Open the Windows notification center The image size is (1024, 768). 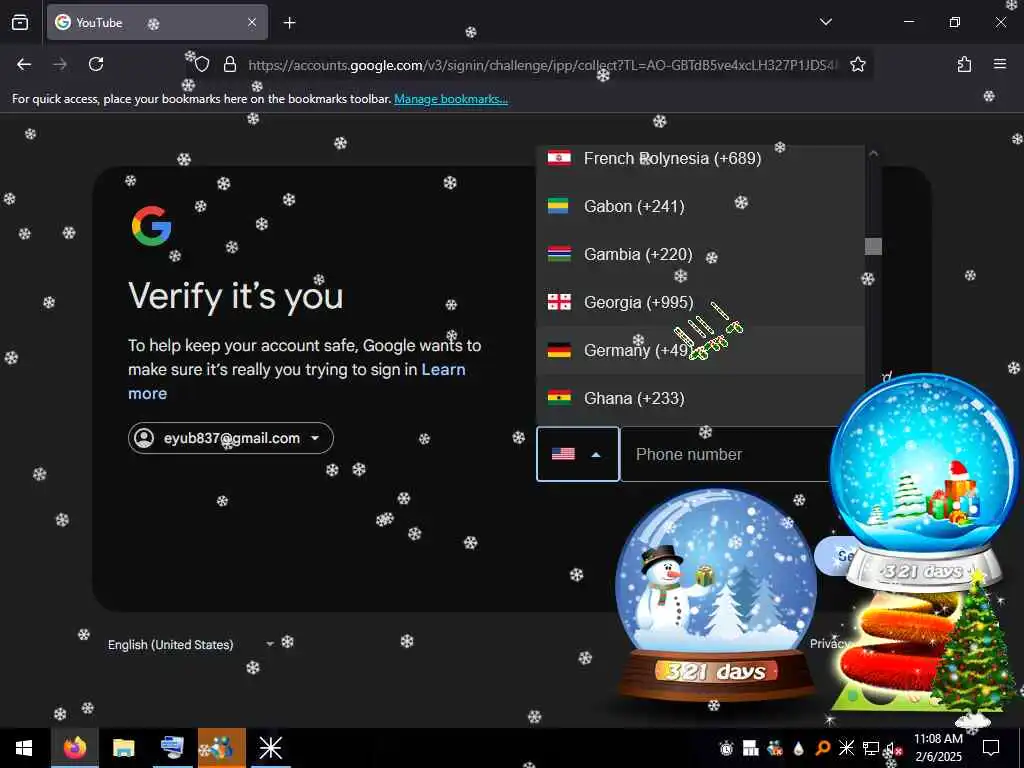pyautogui.click(x=991, y=748)
